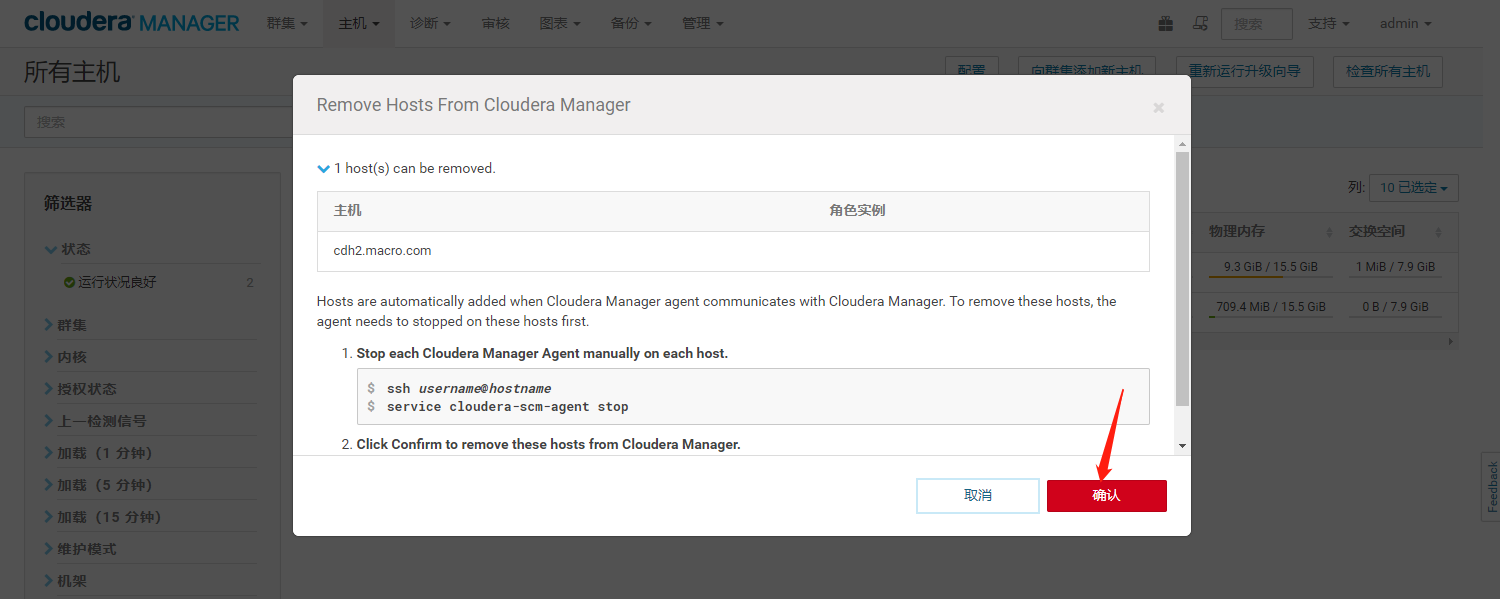
Task: Open the Feedback side tab
Action: tap(1491, 487)
